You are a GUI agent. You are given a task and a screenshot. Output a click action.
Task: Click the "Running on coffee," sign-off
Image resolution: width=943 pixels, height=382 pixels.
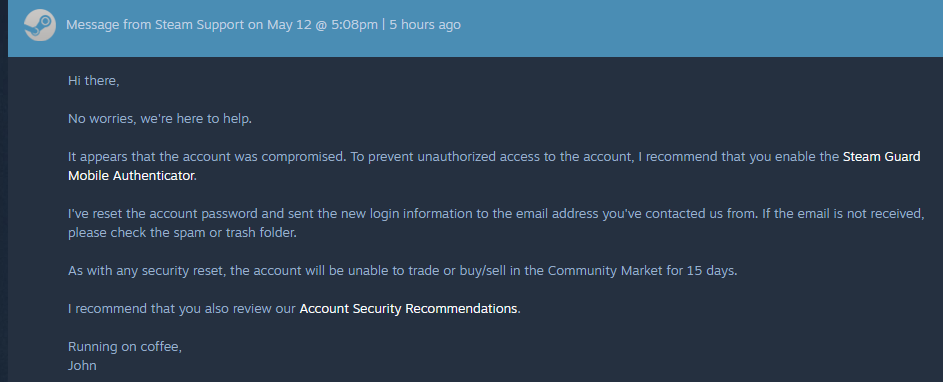tap(124, 347)
